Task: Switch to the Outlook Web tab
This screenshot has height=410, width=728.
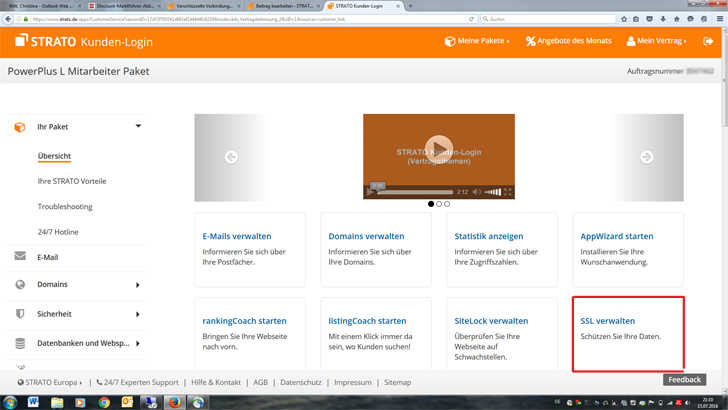Action: click(x=43, y=6)
